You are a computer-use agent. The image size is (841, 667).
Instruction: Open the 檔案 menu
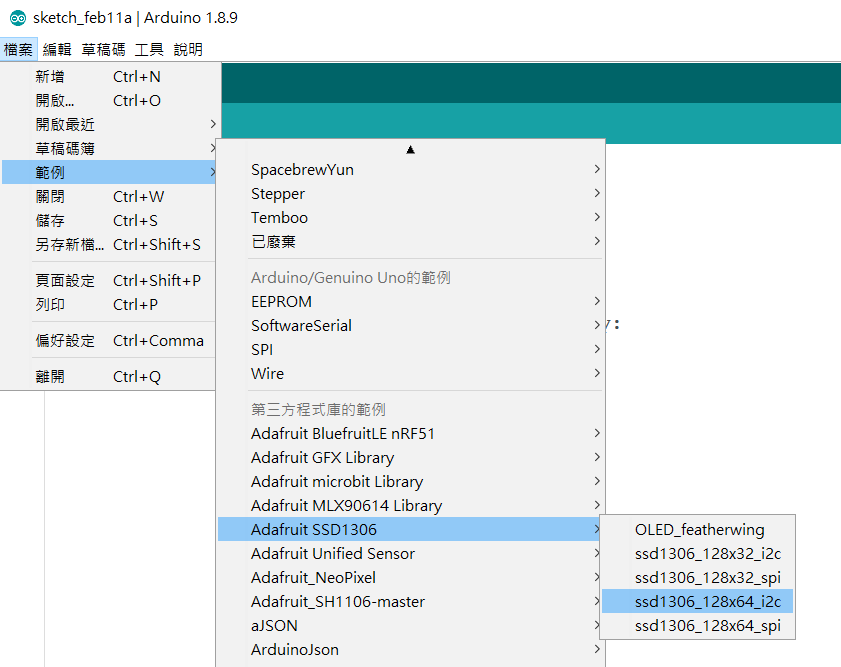18,50
